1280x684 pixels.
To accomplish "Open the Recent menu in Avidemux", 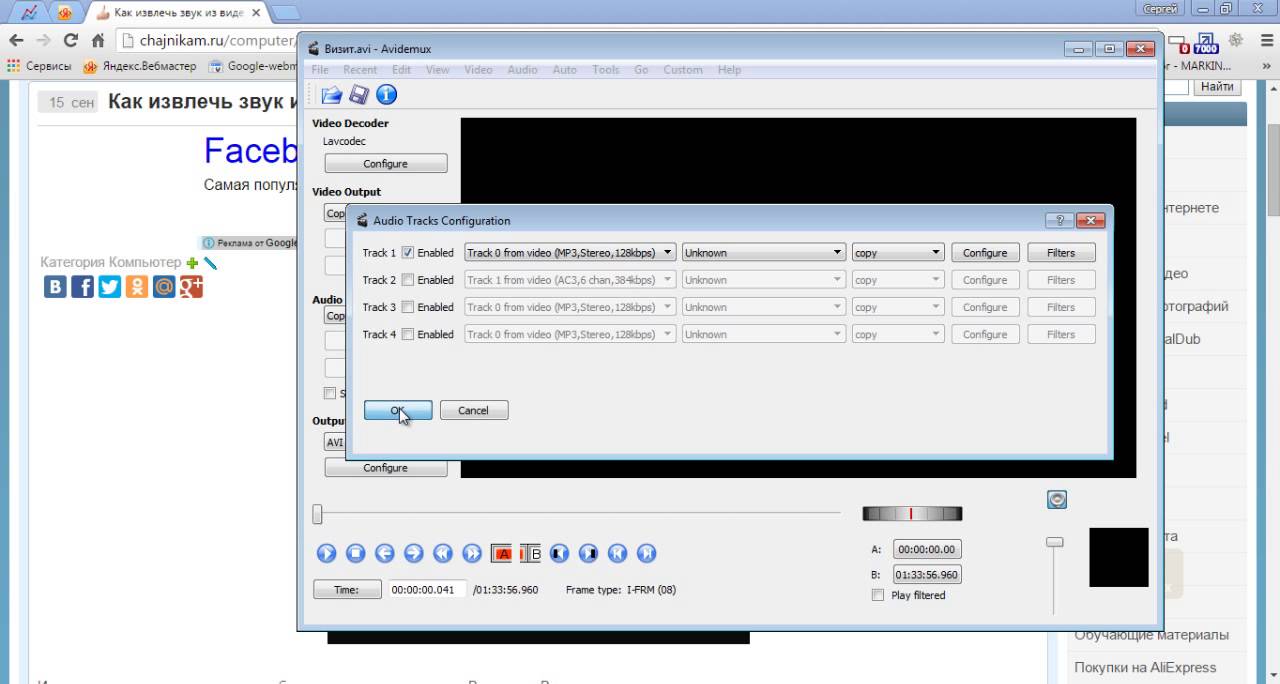I will 360,70.
